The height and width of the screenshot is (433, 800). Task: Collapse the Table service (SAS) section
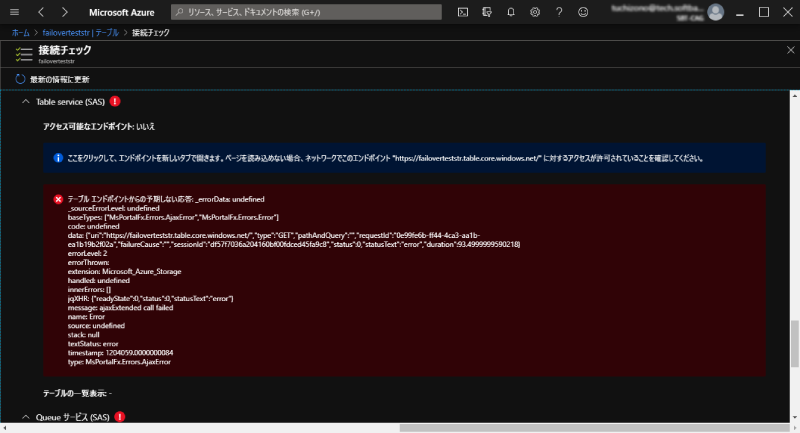pos(26,101)
